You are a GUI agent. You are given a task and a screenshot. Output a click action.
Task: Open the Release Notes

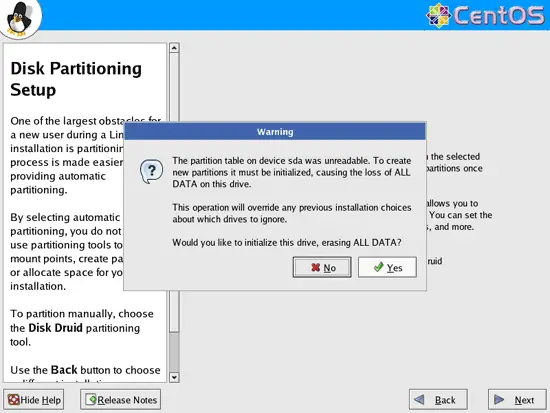click(121, 399)
